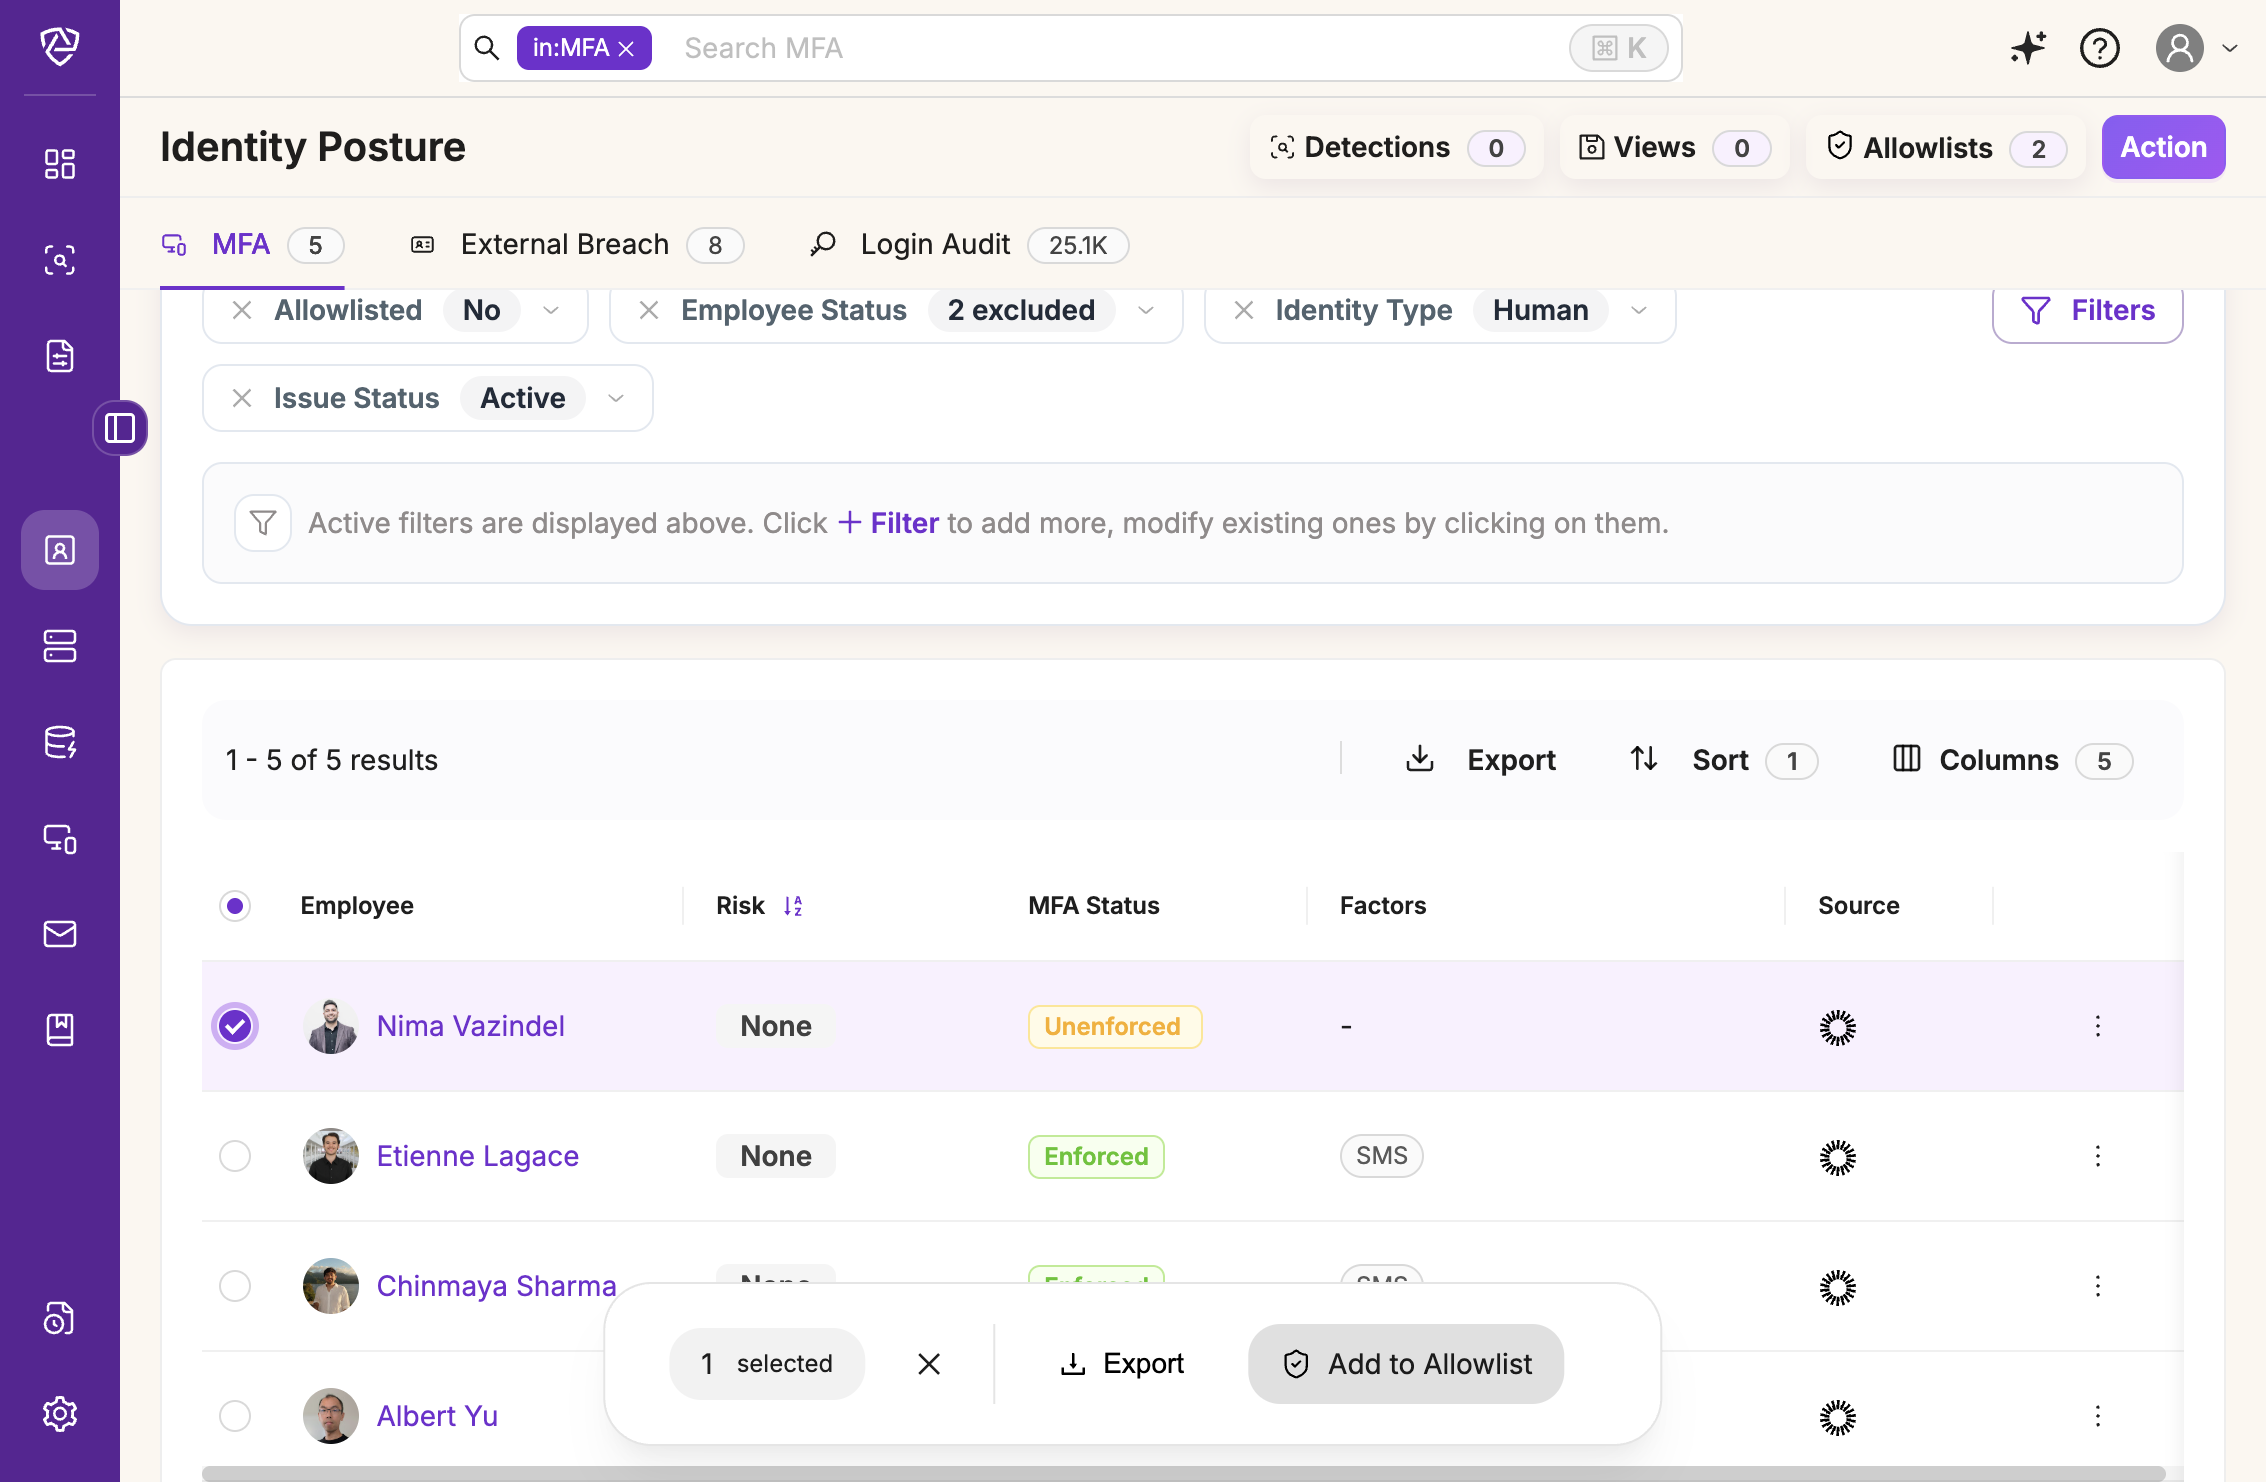The width and height of the screenshot is (2266, 1482).
Task: Click Add to Allowlist button
Action: click(1405, 1364)
